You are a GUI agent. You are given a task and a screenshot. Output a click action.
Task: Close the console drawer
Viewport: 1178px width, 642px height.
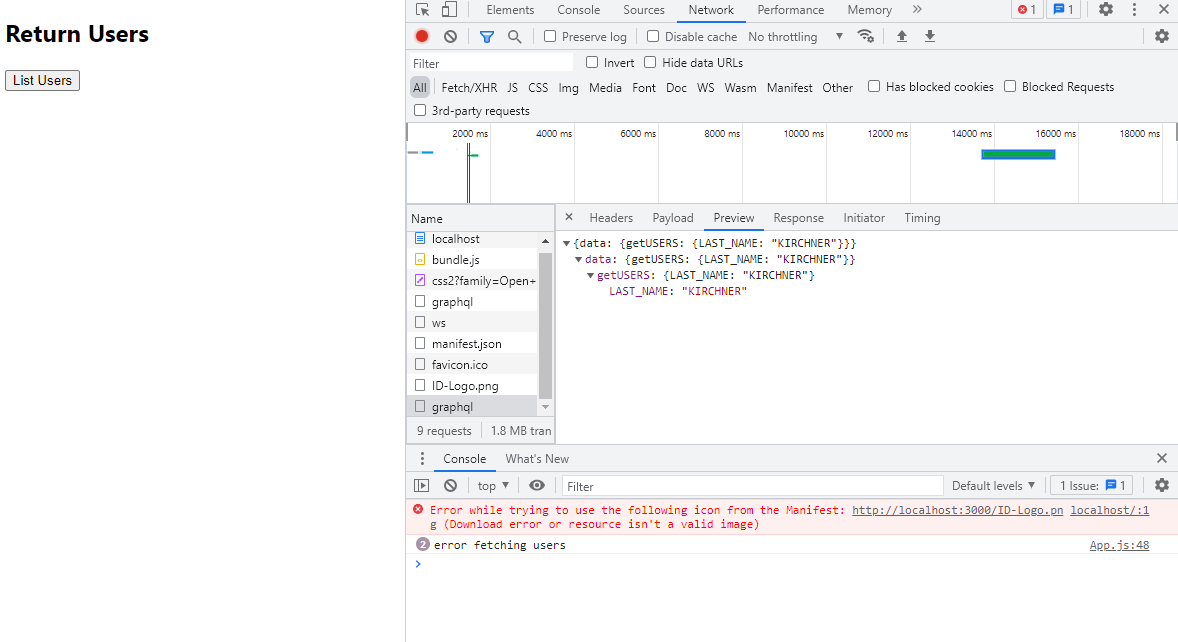point(1161,458)
